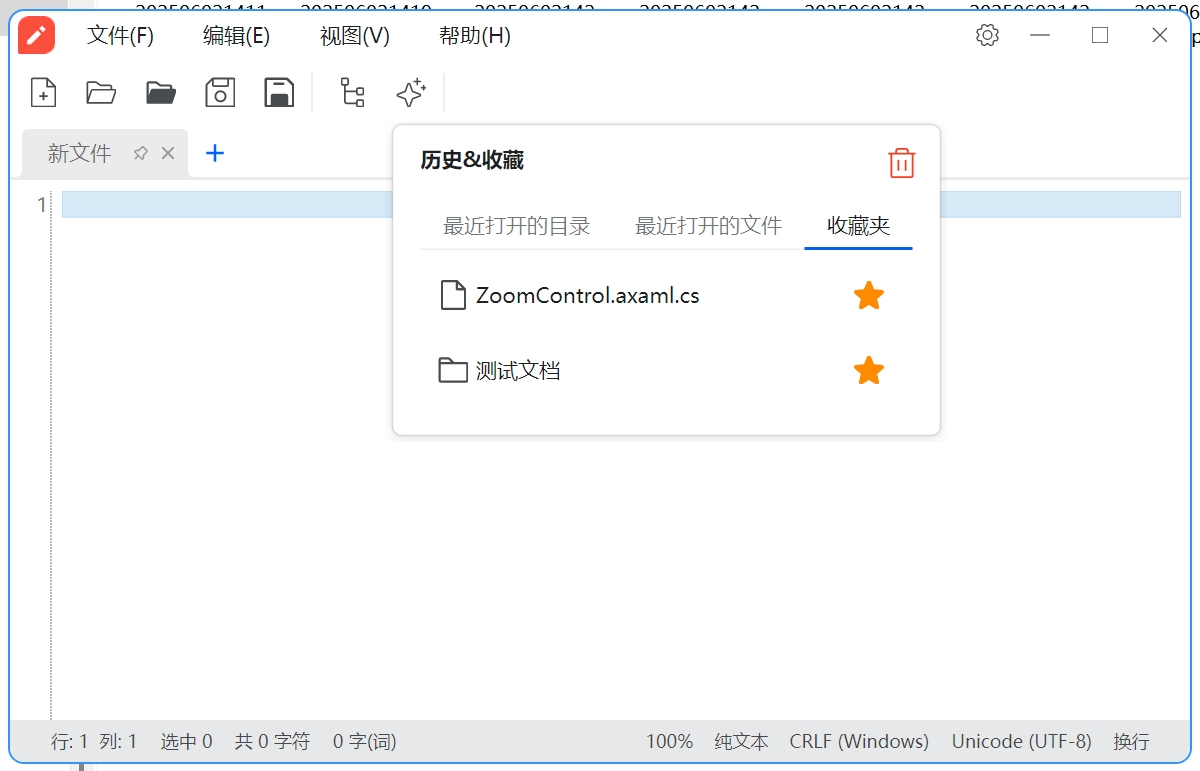Click 0 字(词) word count
This screenshot has height=771, width=1200.
pyautogui.click(x=365, y=742)
